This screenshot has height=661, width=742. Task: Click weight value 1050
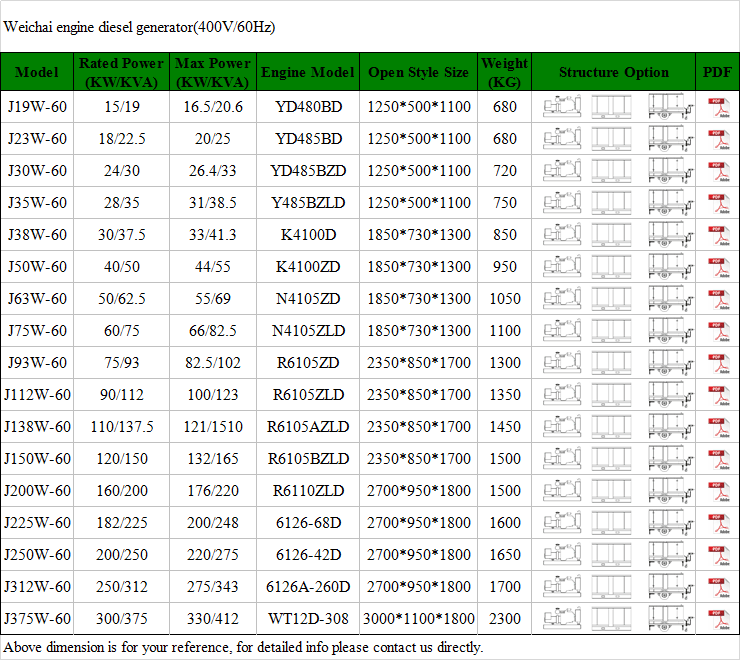click(504, 298)
